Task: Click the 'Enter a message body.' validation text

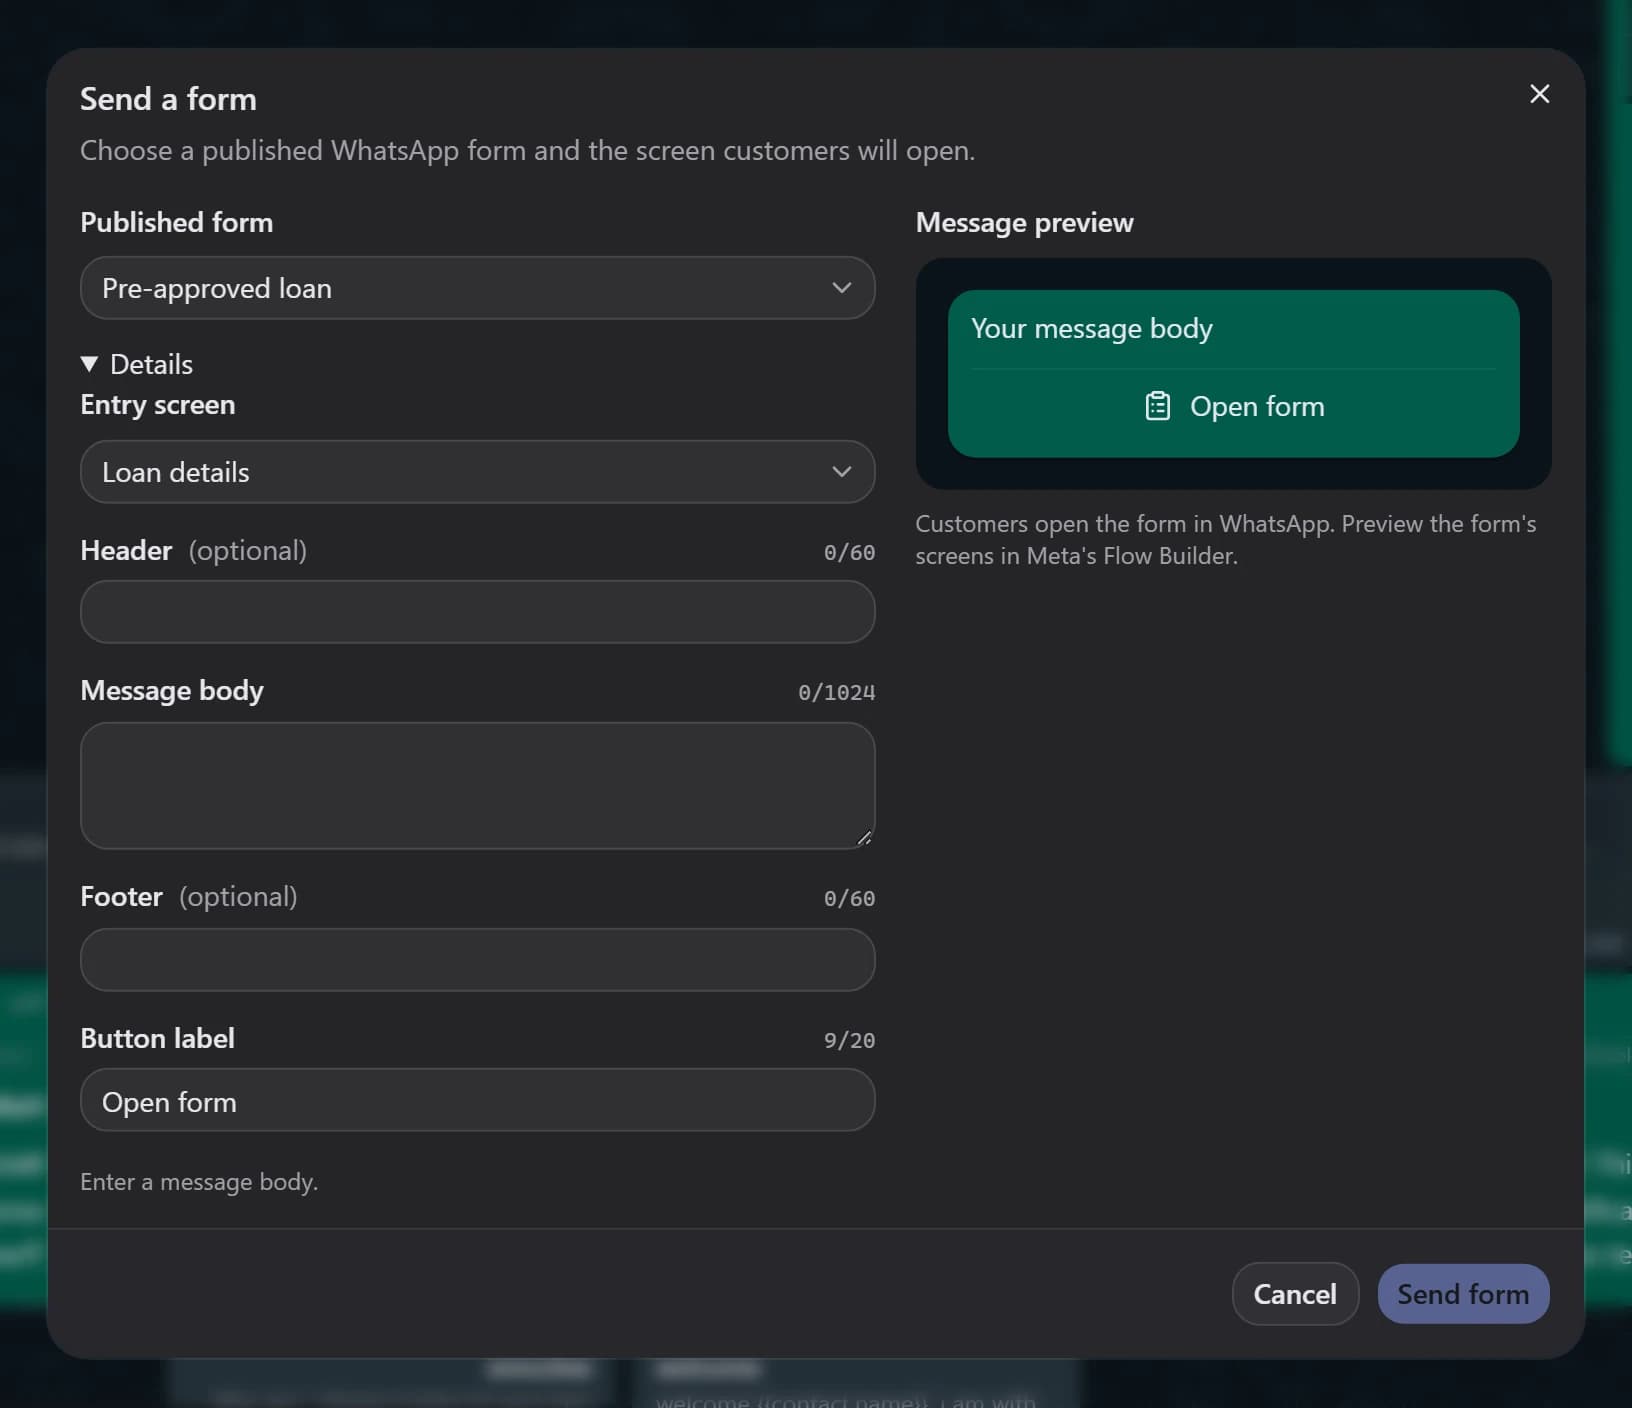Action: 199,1182
